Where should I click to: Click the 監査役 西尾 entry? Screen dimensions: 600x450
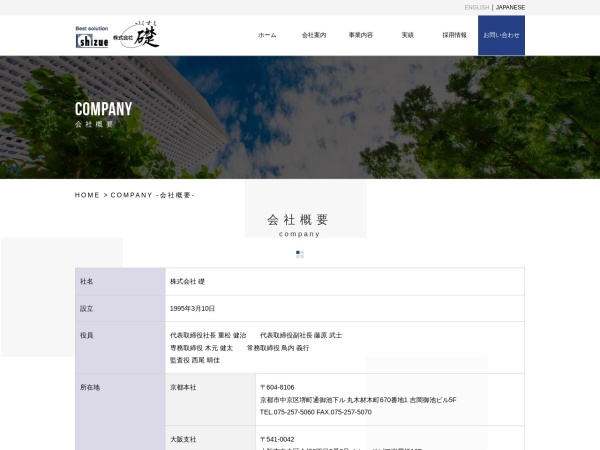[195, 360]
